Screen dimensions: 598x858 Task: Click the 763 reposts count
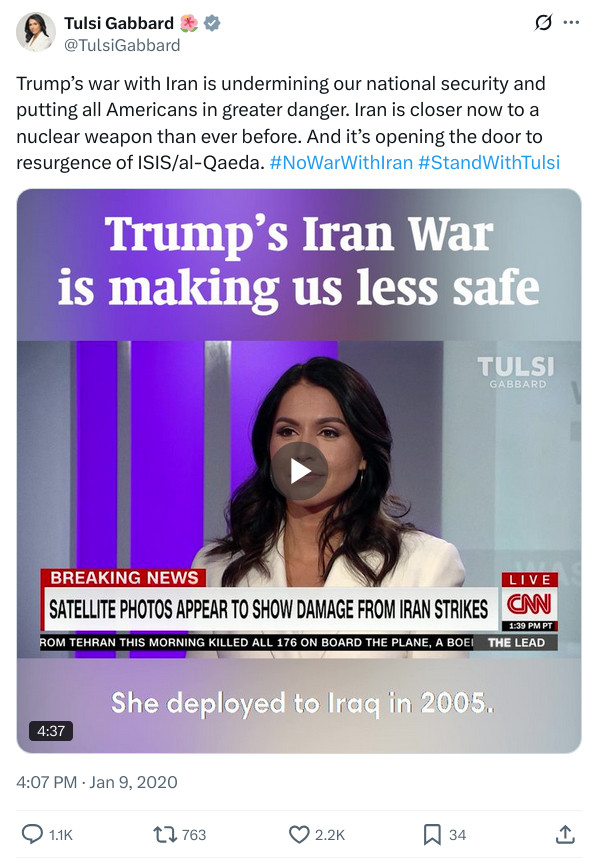tap(194, 835)
